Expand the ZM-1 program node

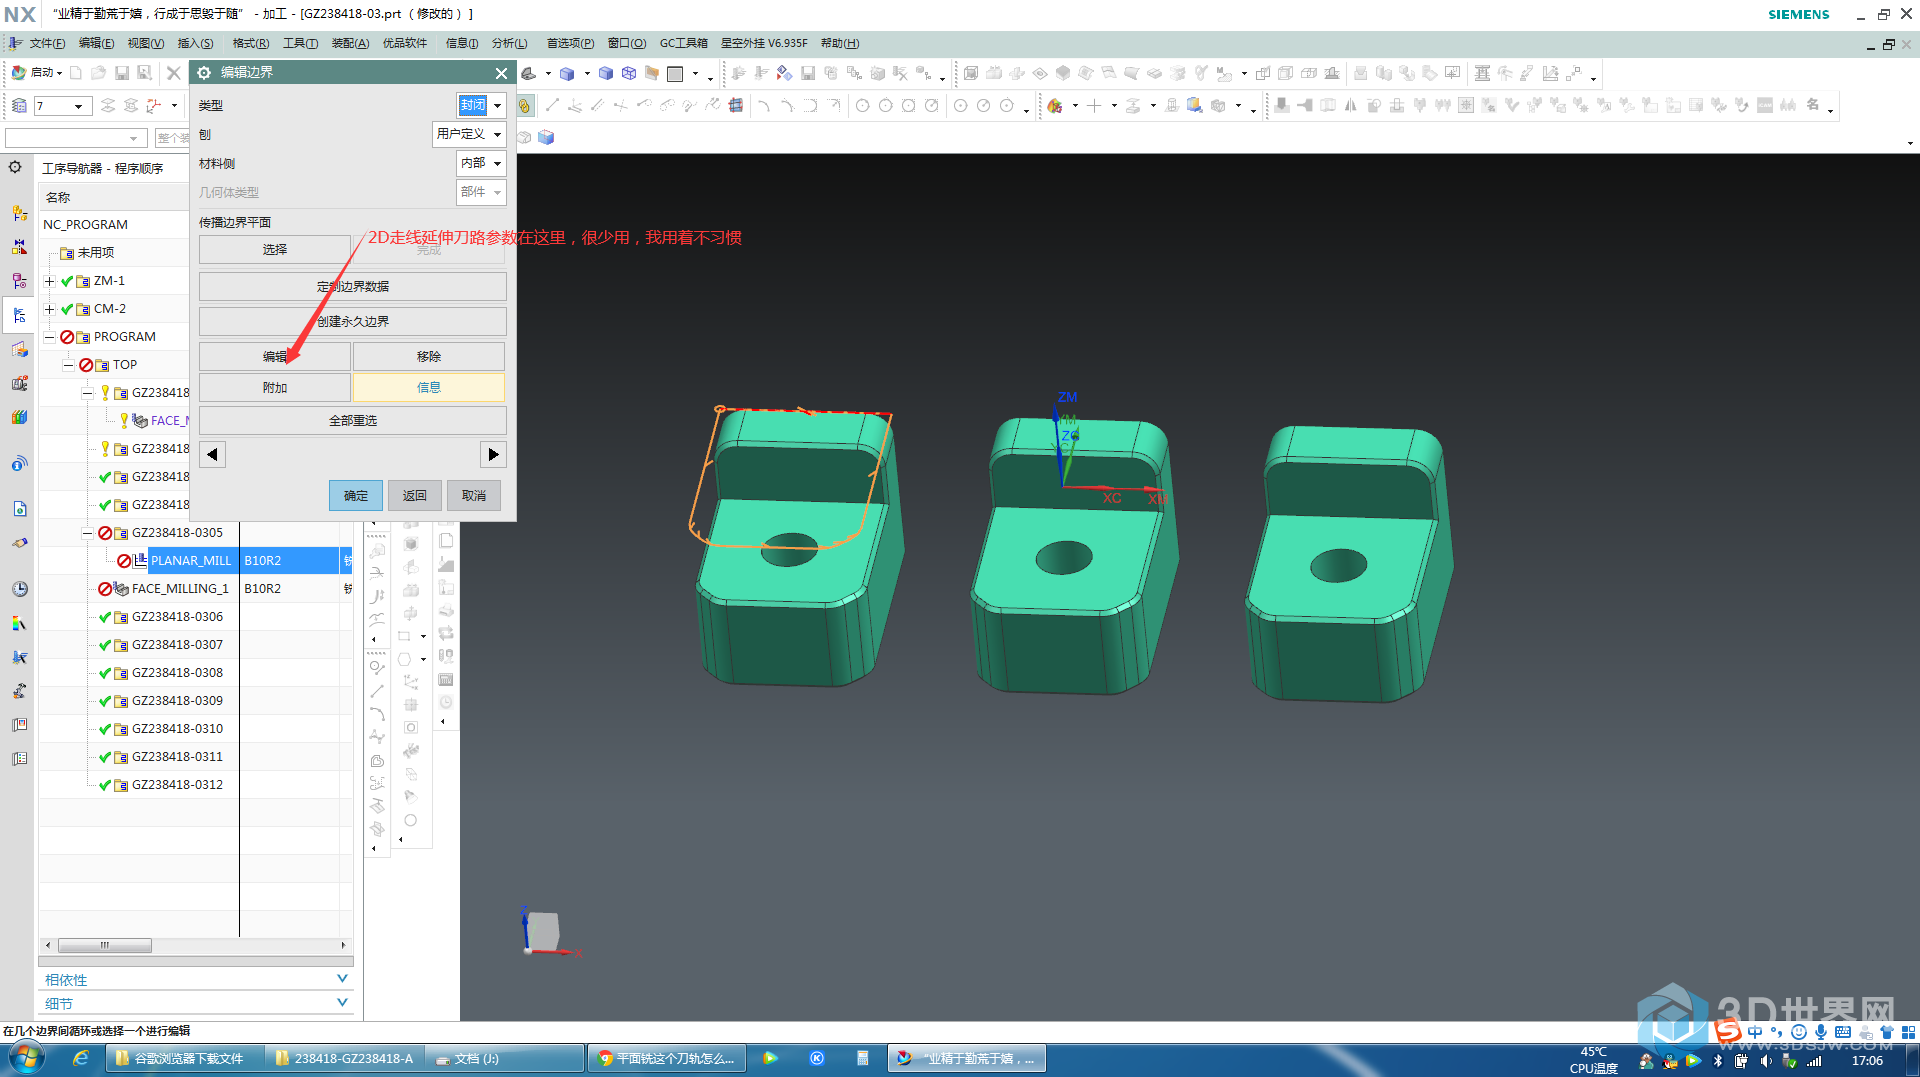click(49, 281)
